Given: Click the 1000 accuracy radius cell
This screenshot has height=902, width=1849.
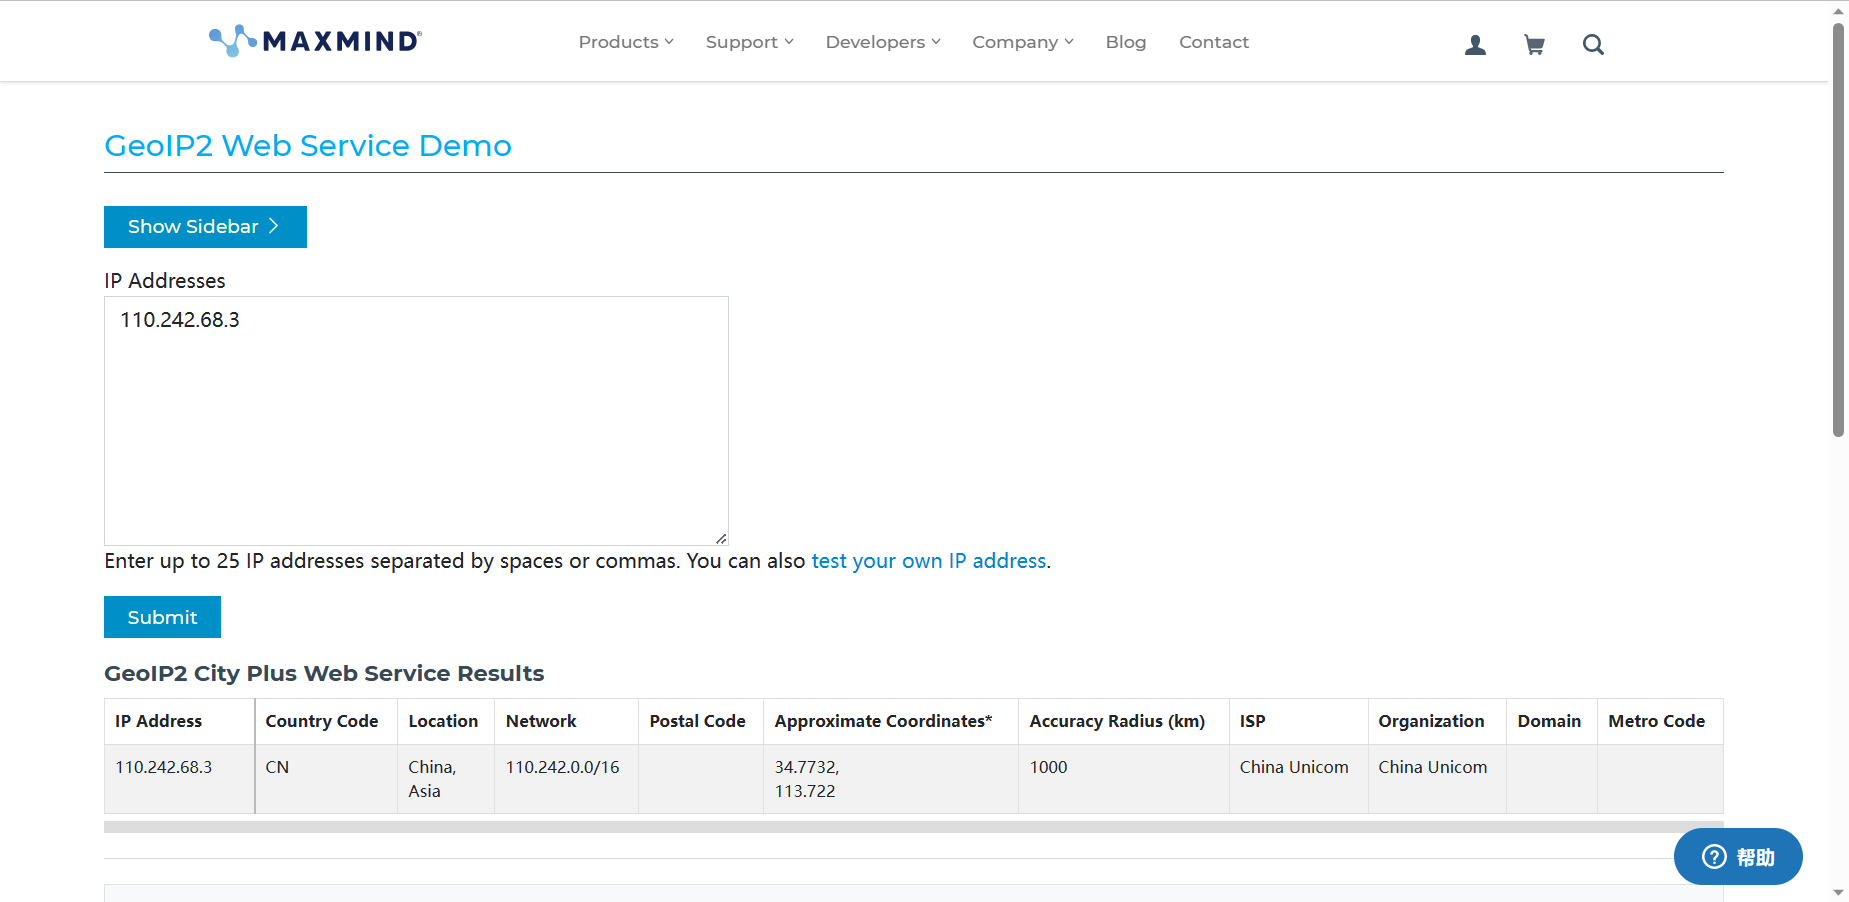Looking at the screenshot, I should tap(1124, 779).
